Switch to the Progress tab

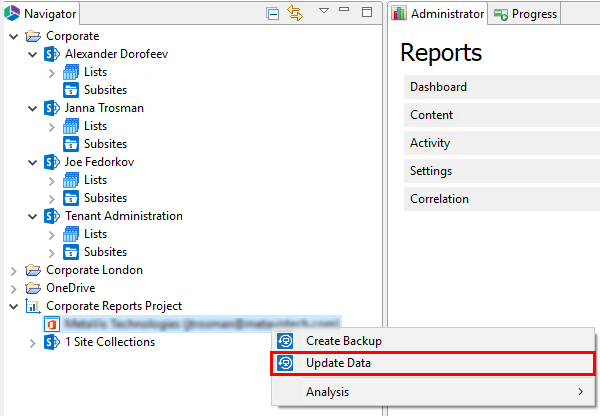[526, 14]
